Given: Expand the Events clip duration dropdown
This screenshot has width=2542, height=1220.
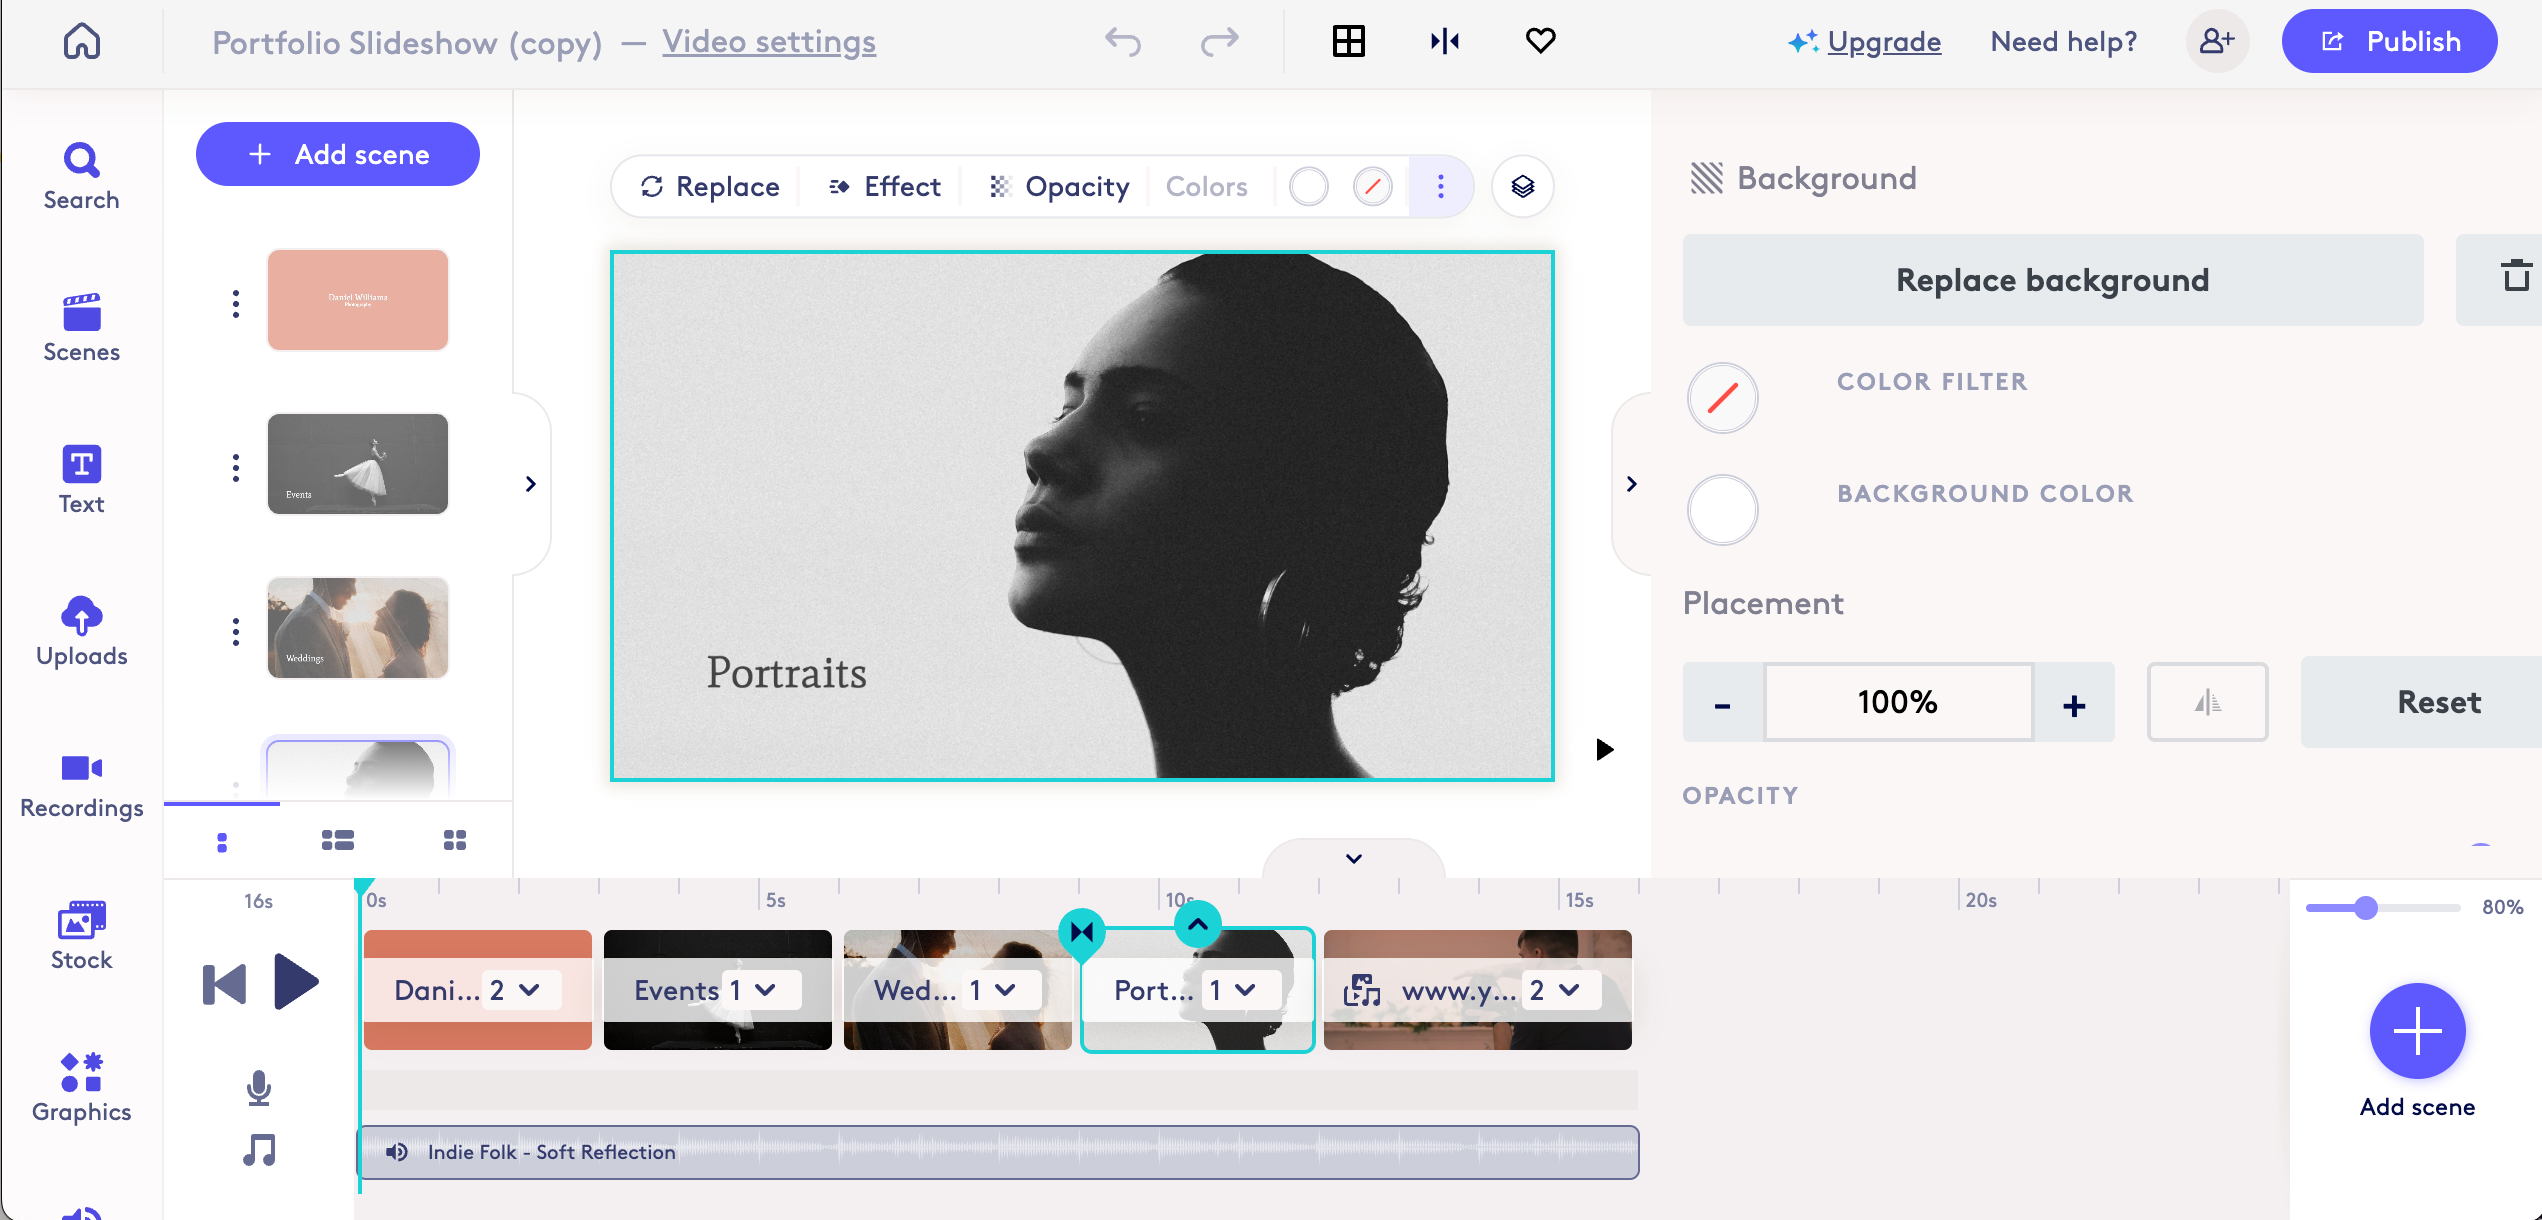Looking at the screenshot, I should 766,990.
